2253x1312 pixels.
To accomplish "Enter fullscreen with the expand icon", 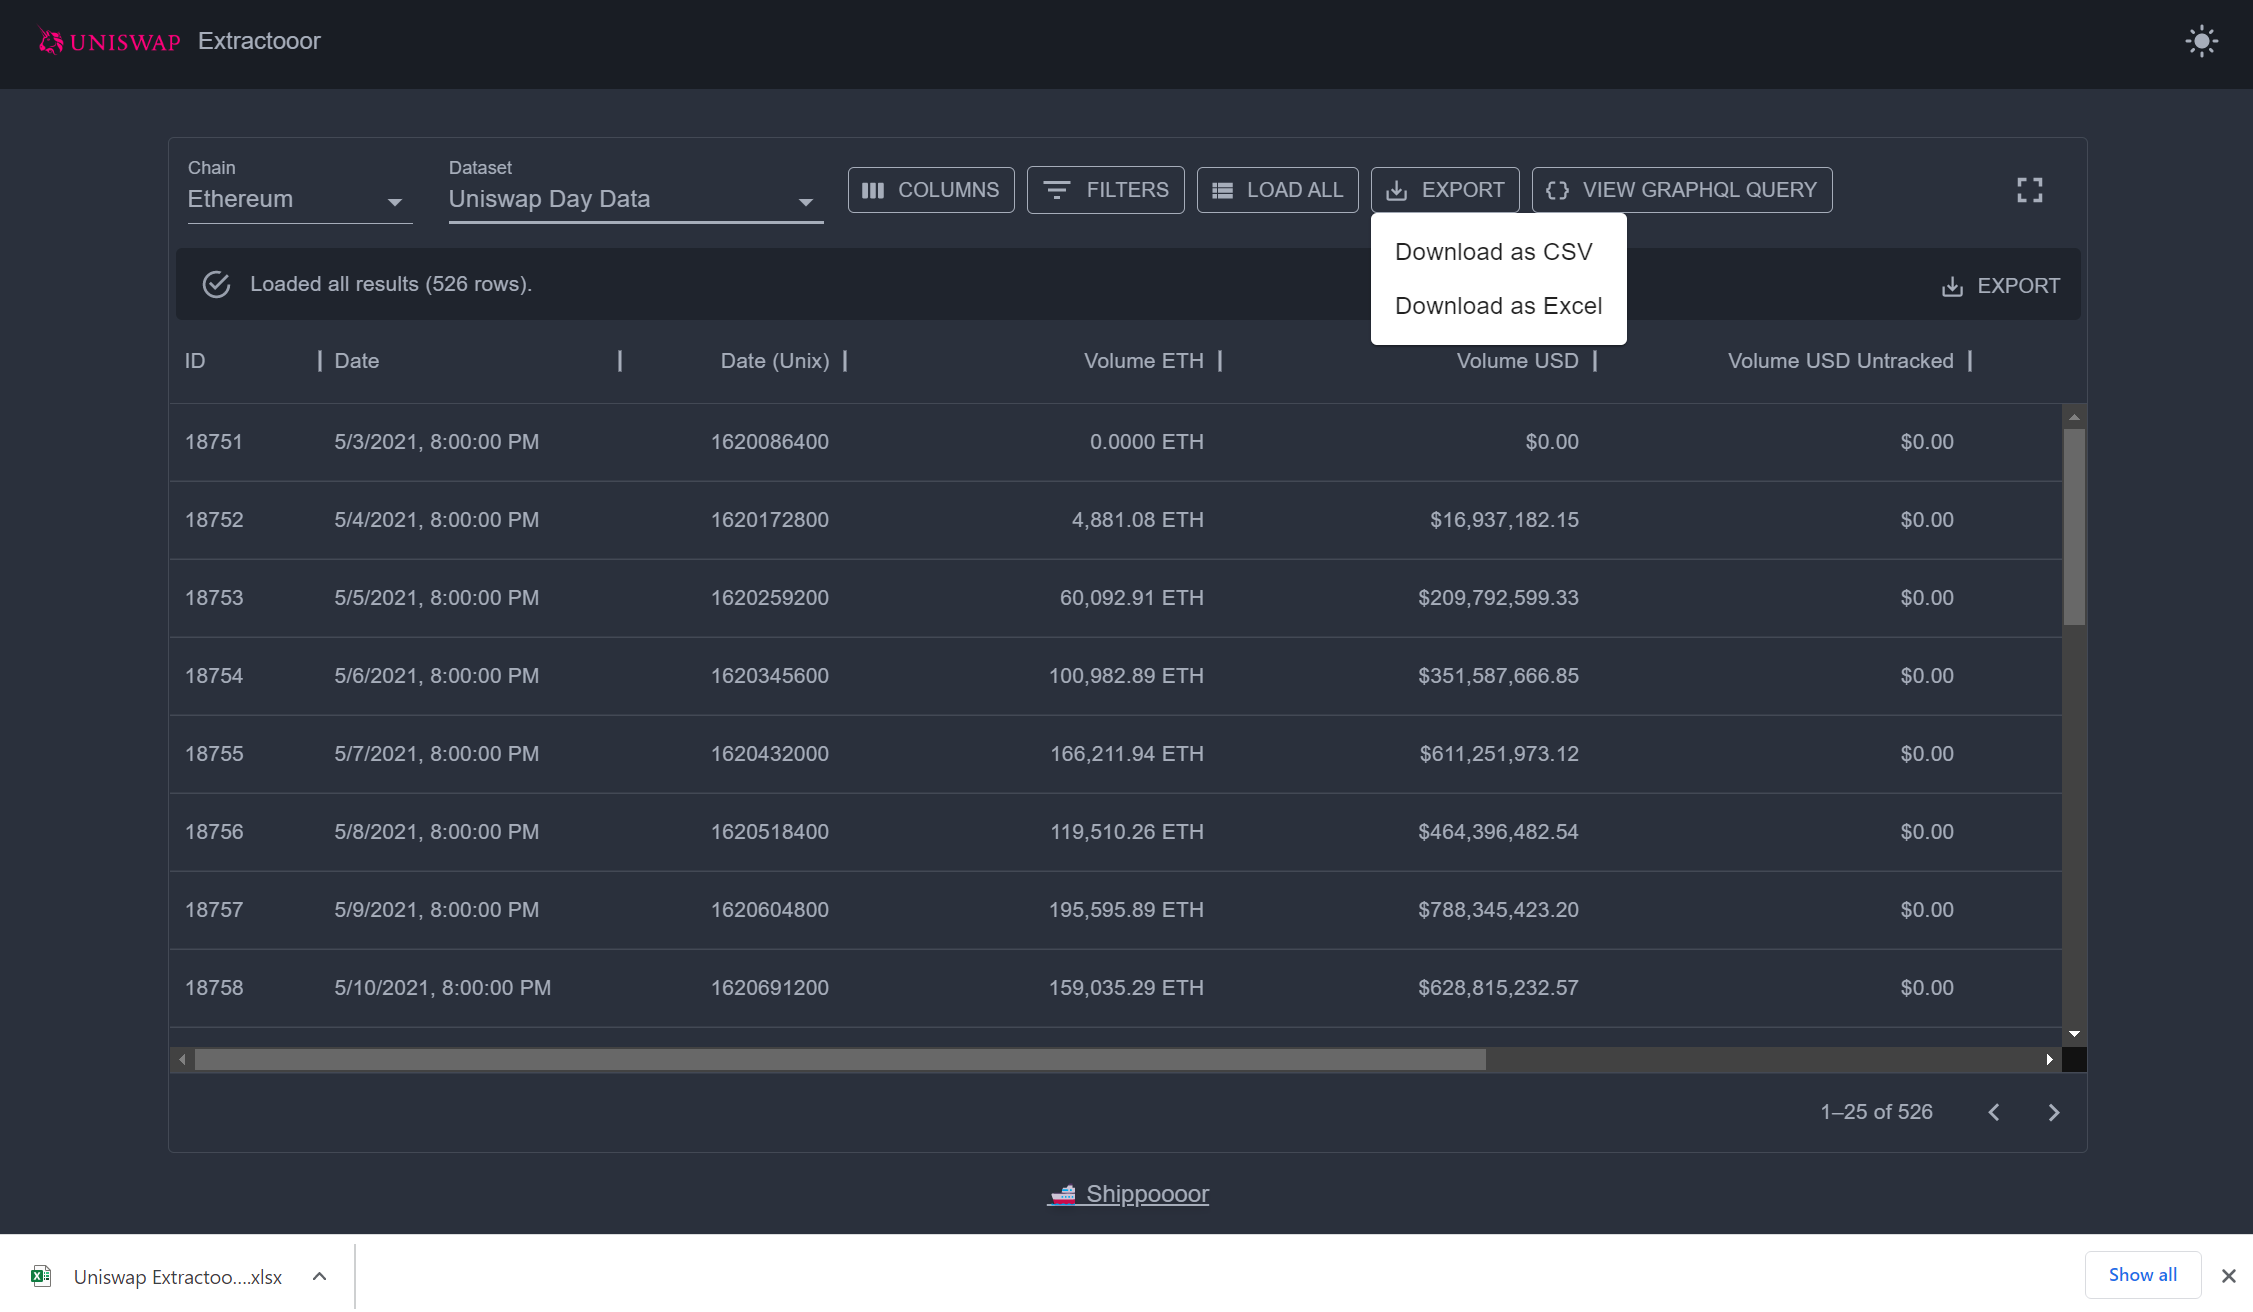I will [2029, 190].
